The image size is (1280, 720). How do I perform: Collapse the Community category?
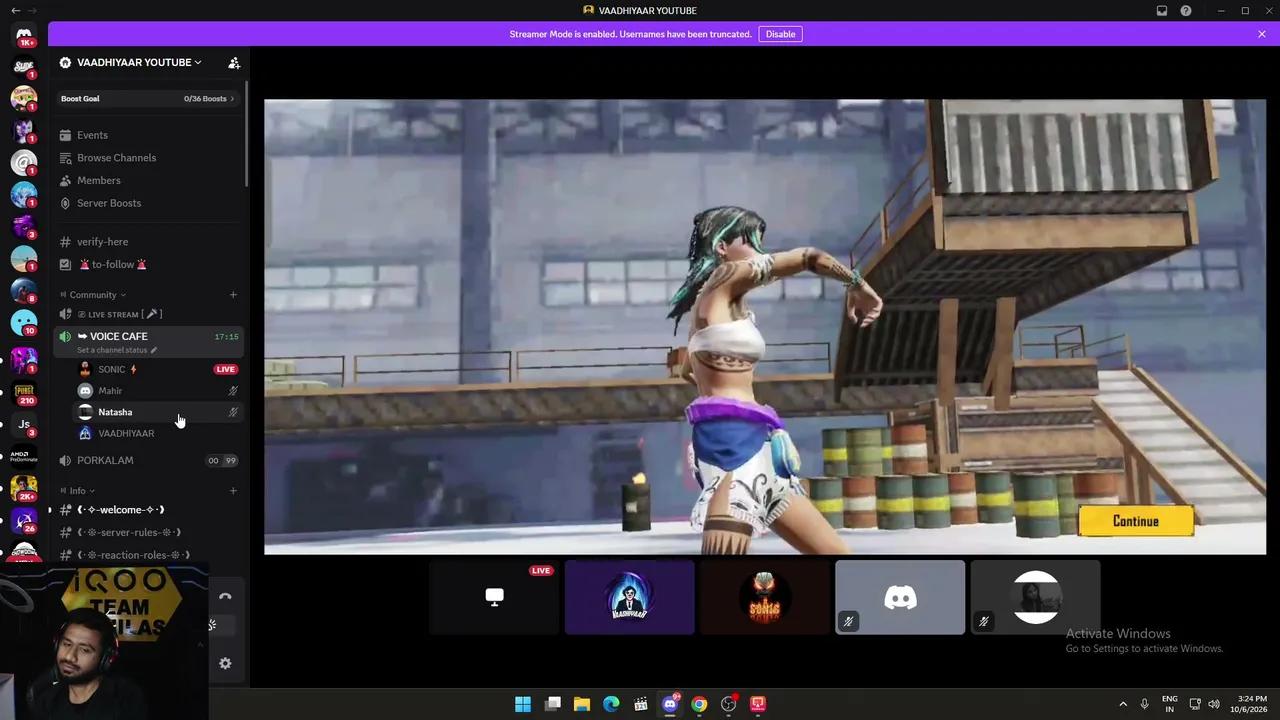tap(97, 295)
